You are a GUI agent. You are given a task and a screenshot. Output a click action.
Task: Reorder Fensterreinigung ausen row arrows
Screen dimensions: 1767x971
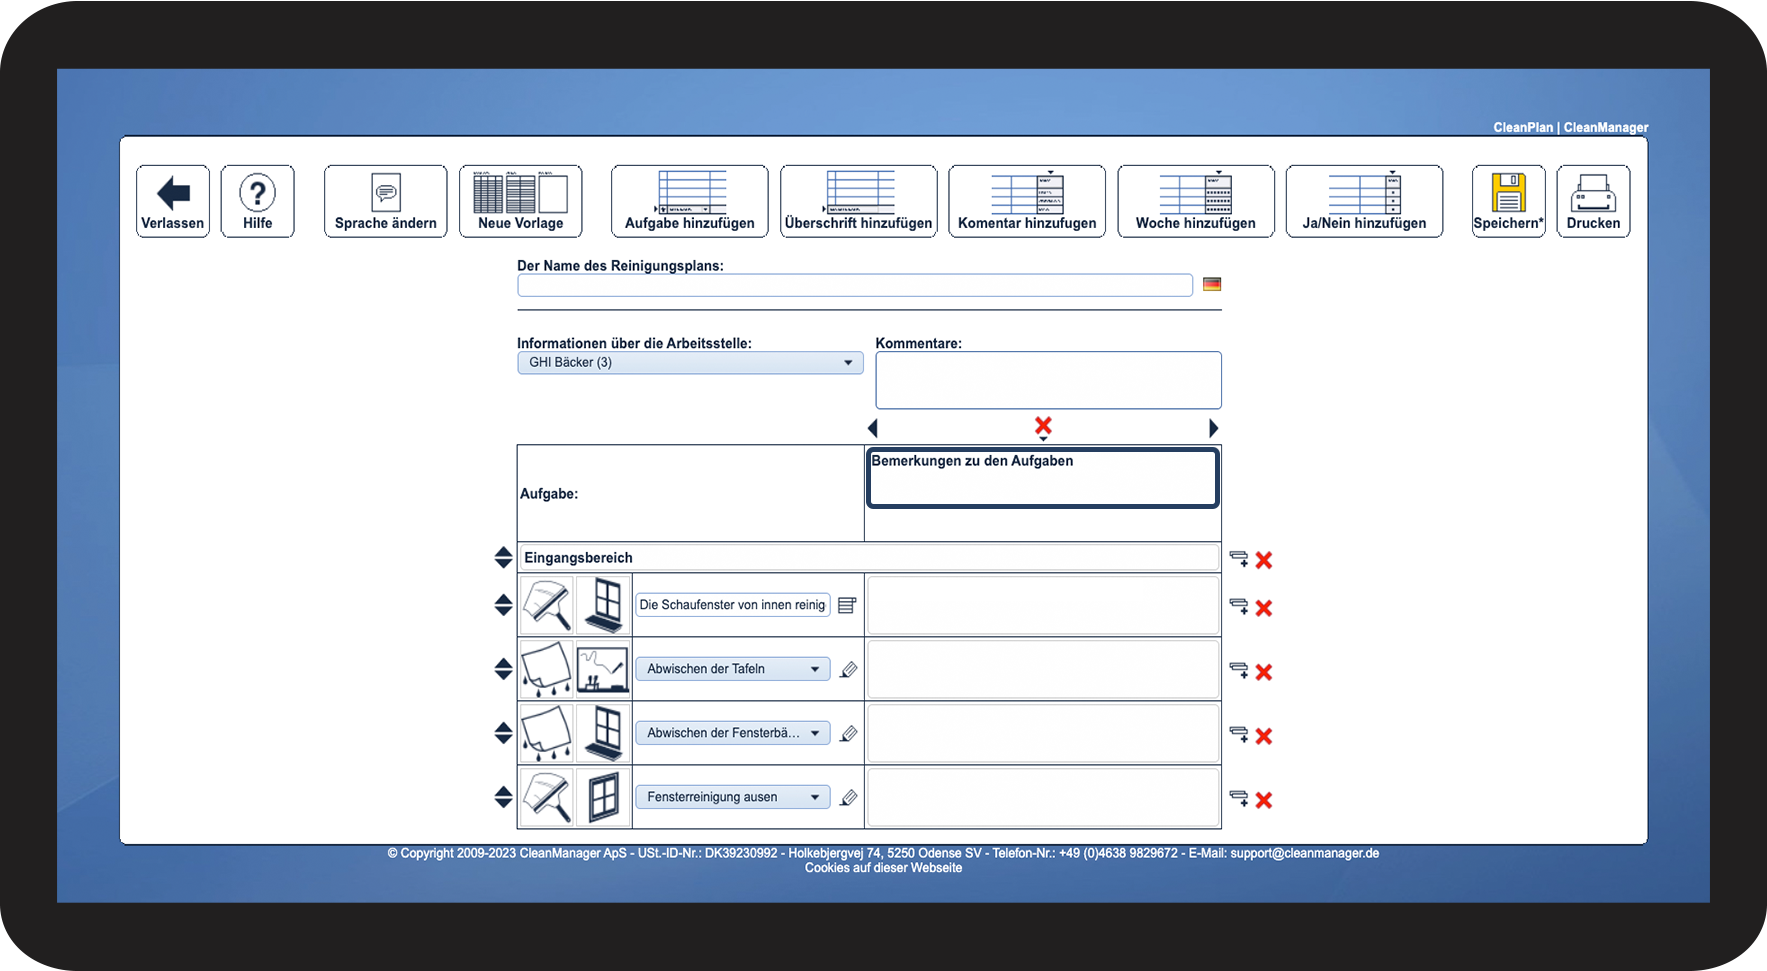coord(503,797)
